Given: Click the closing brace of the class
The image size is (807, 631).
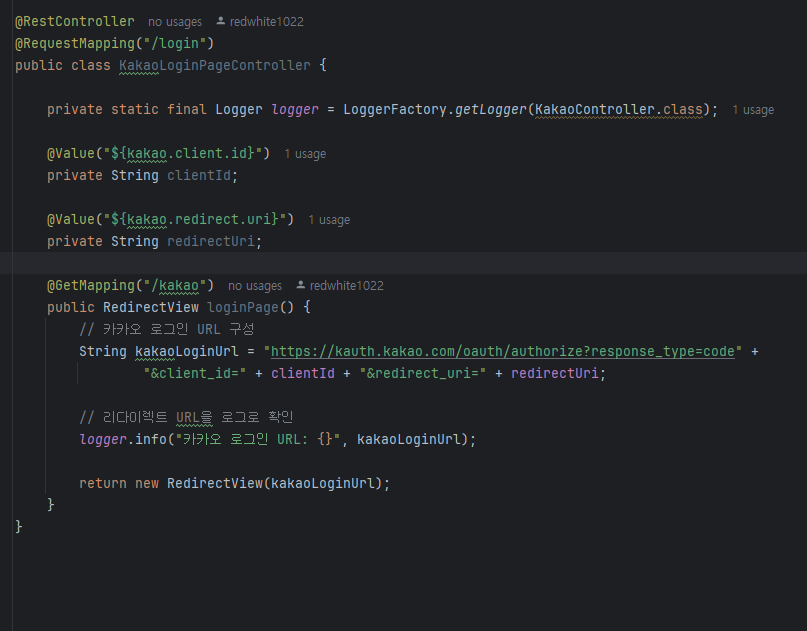Looking at the screenshot, I should 19,527.
